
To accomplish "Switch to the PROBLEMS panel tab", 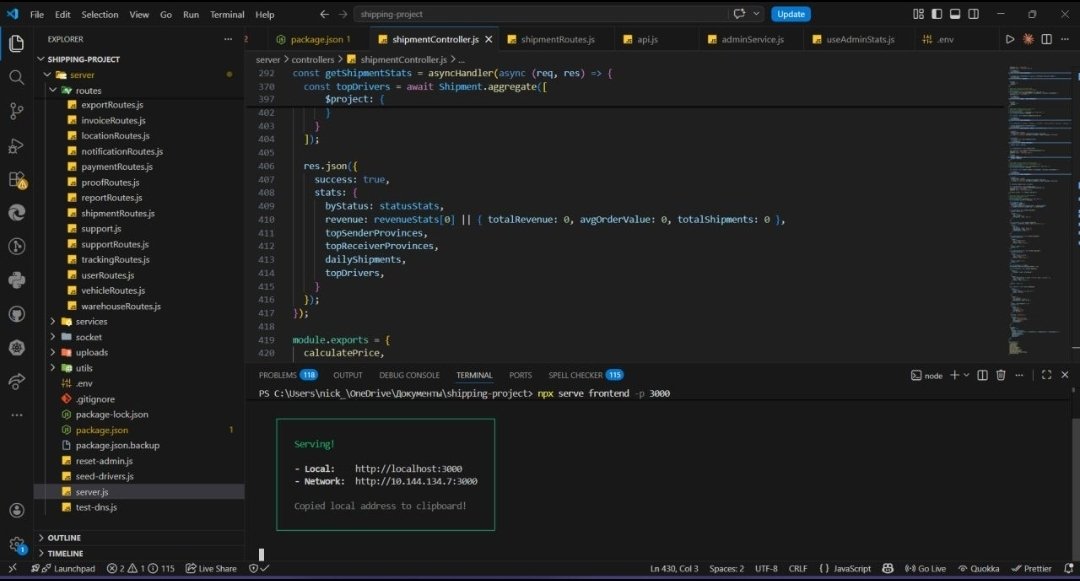I will (287, 375).
